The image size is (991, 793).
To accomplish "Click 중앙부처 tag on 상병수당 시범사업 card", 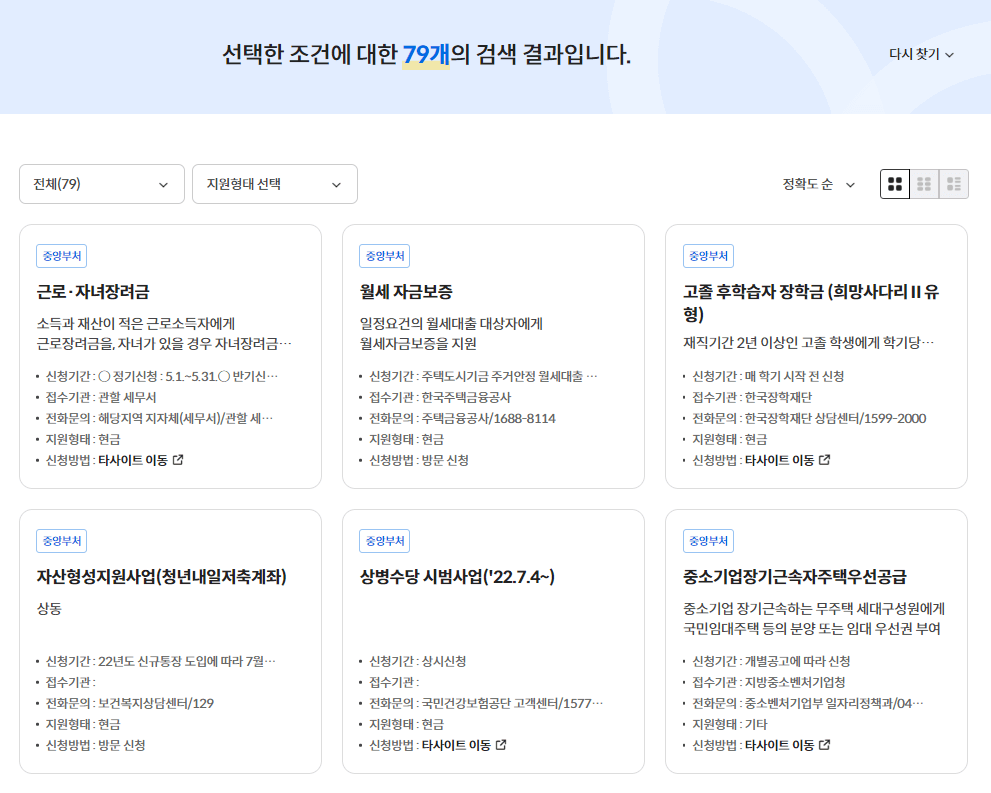I will click(x=385, y=541).
